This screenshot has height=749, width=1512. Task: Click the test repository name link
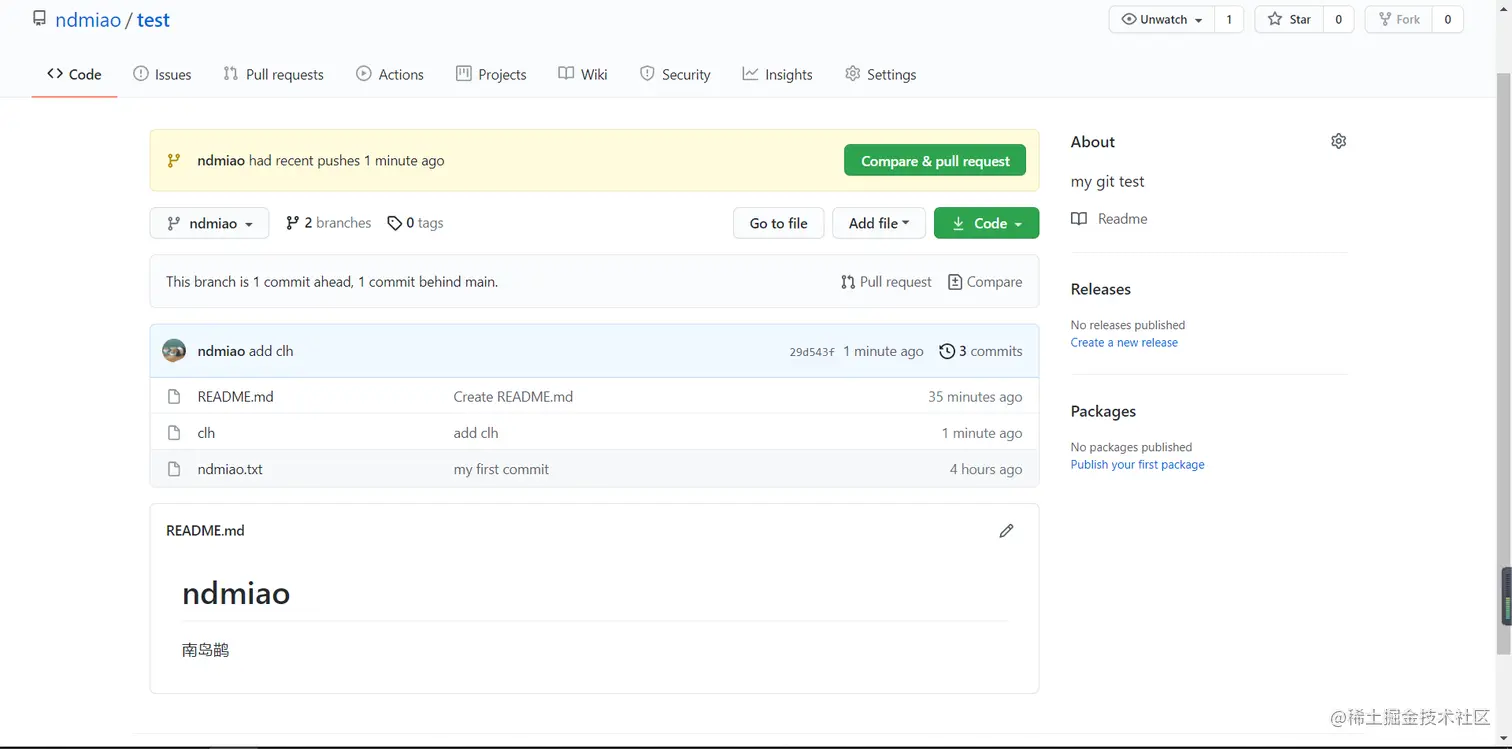pos(153,20)
